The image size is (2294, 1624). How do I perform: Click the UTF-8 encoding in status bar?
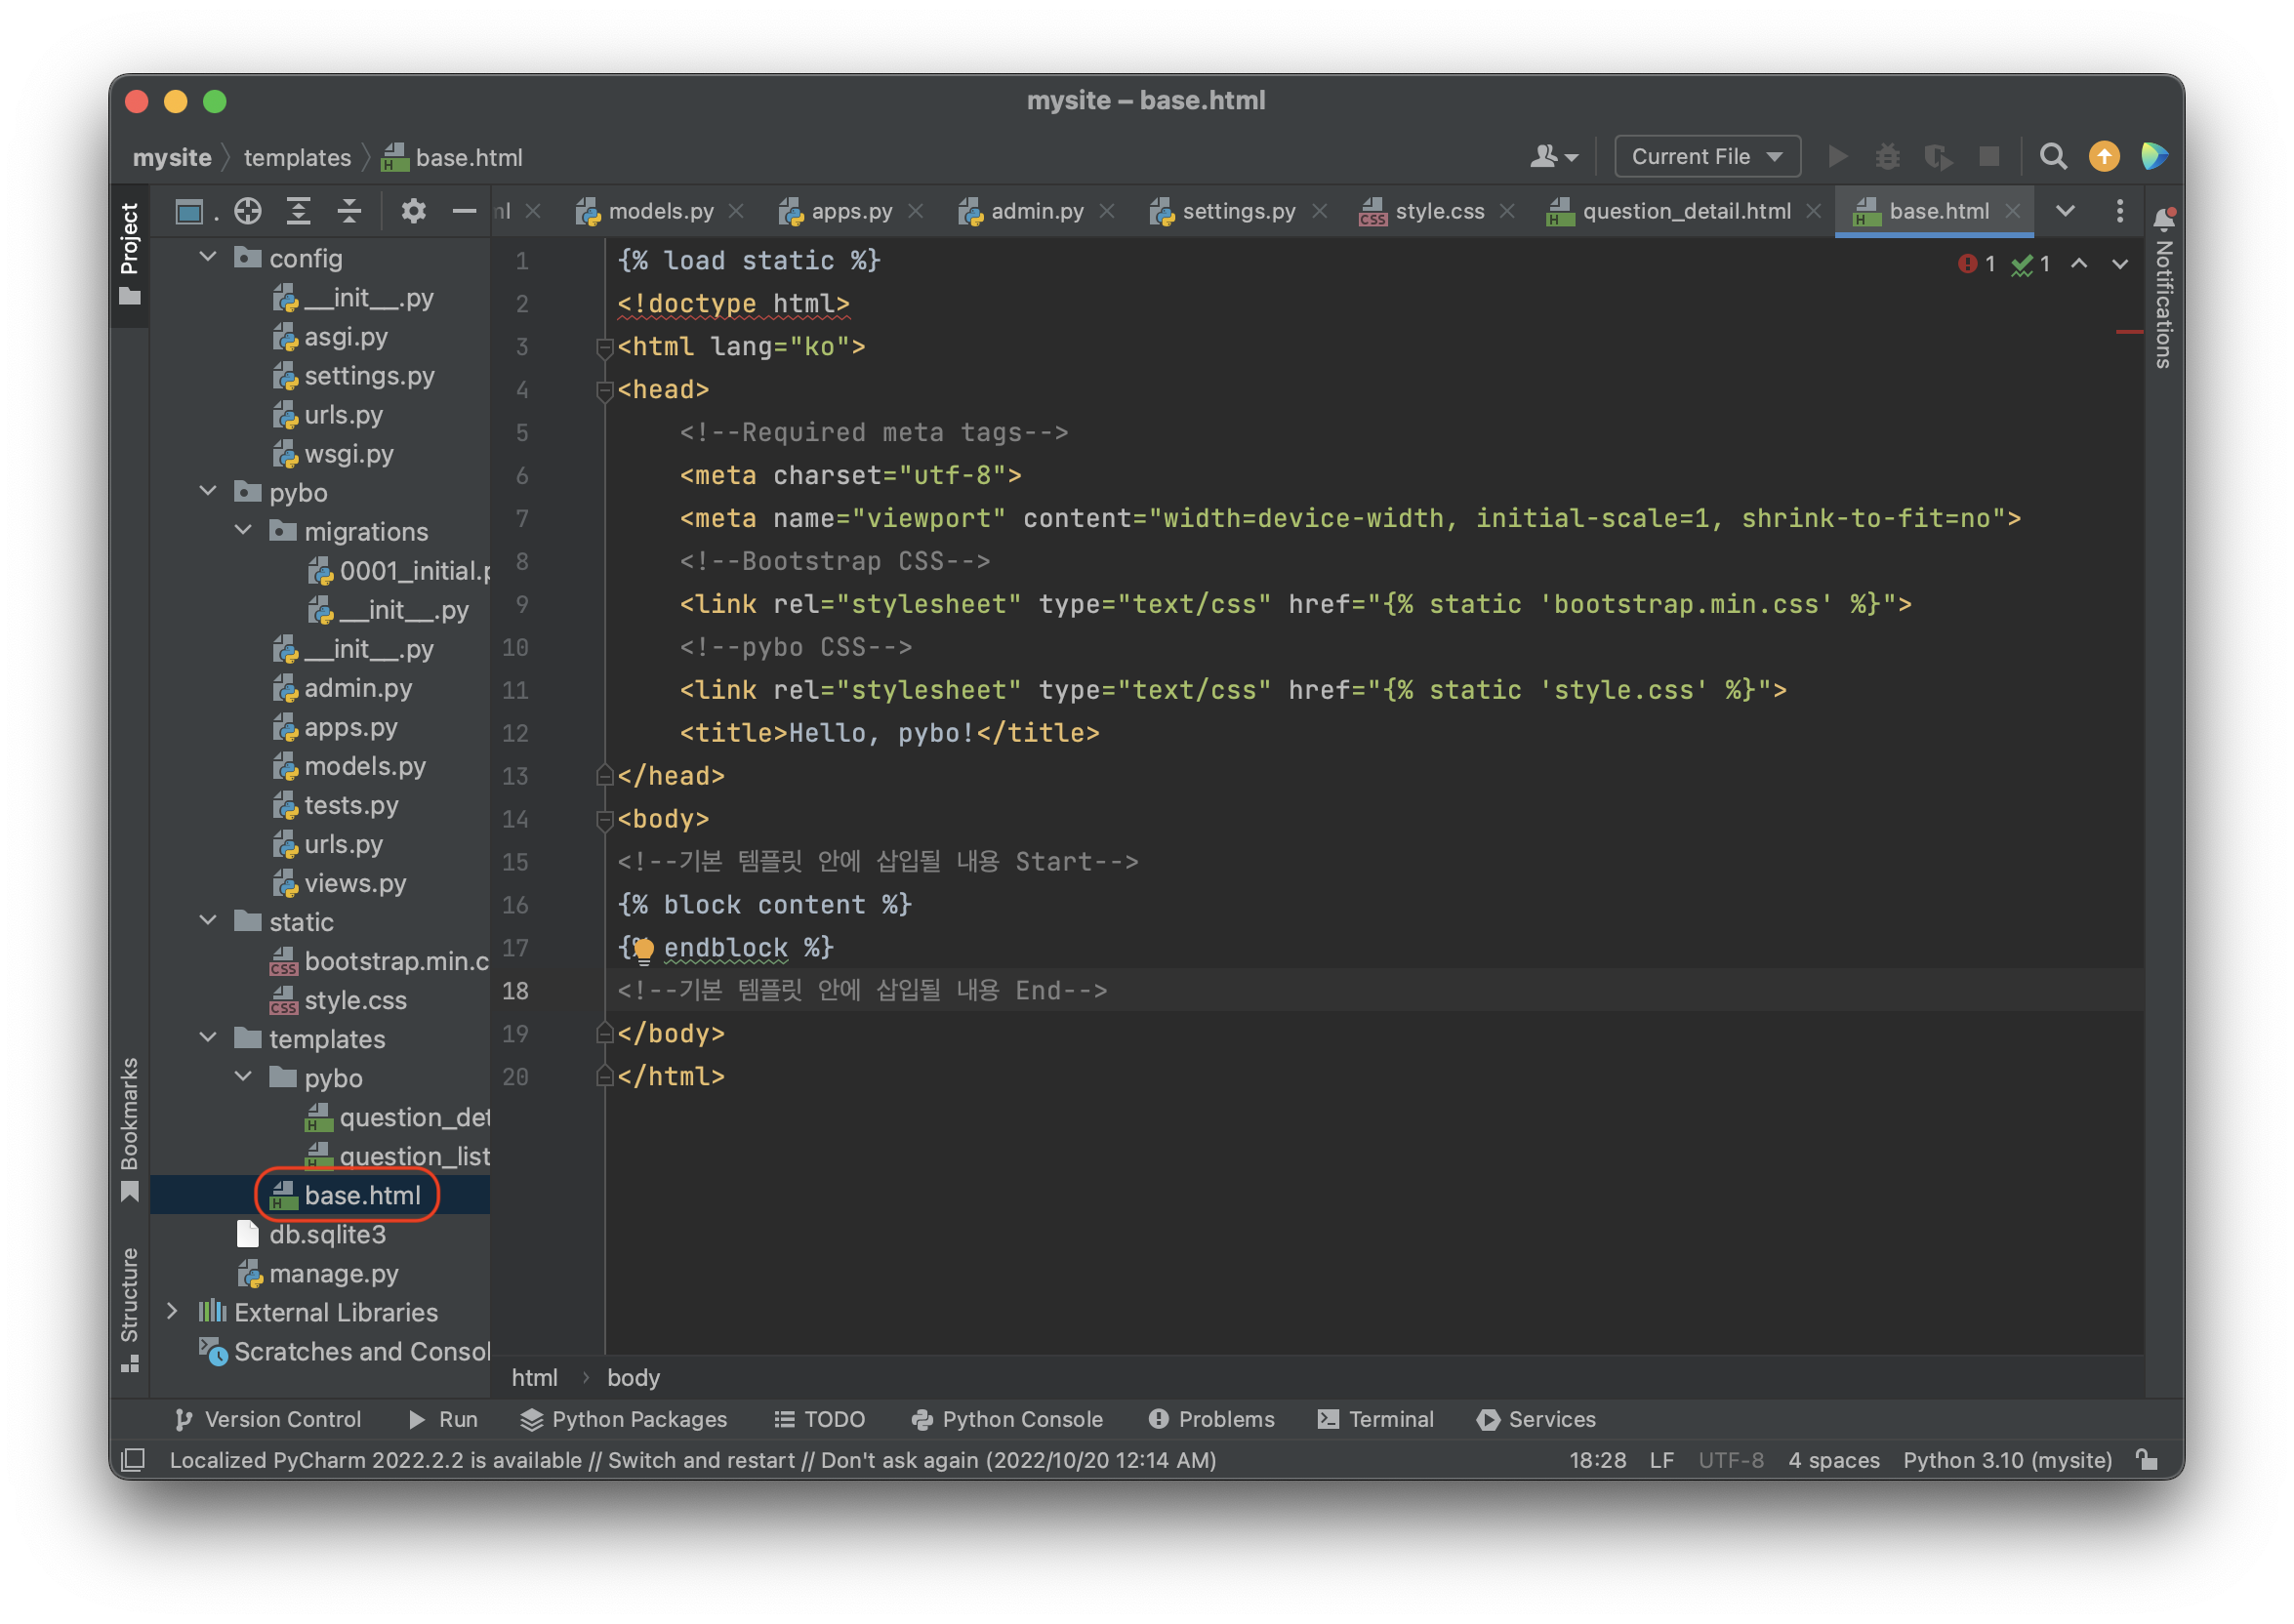pos(1730,1460)
